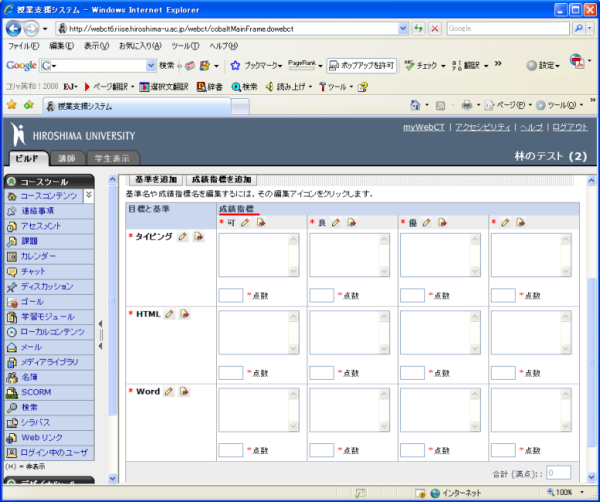Delete the 可 indicator column icon
600x502 pixels.
(x=261, y=222)
